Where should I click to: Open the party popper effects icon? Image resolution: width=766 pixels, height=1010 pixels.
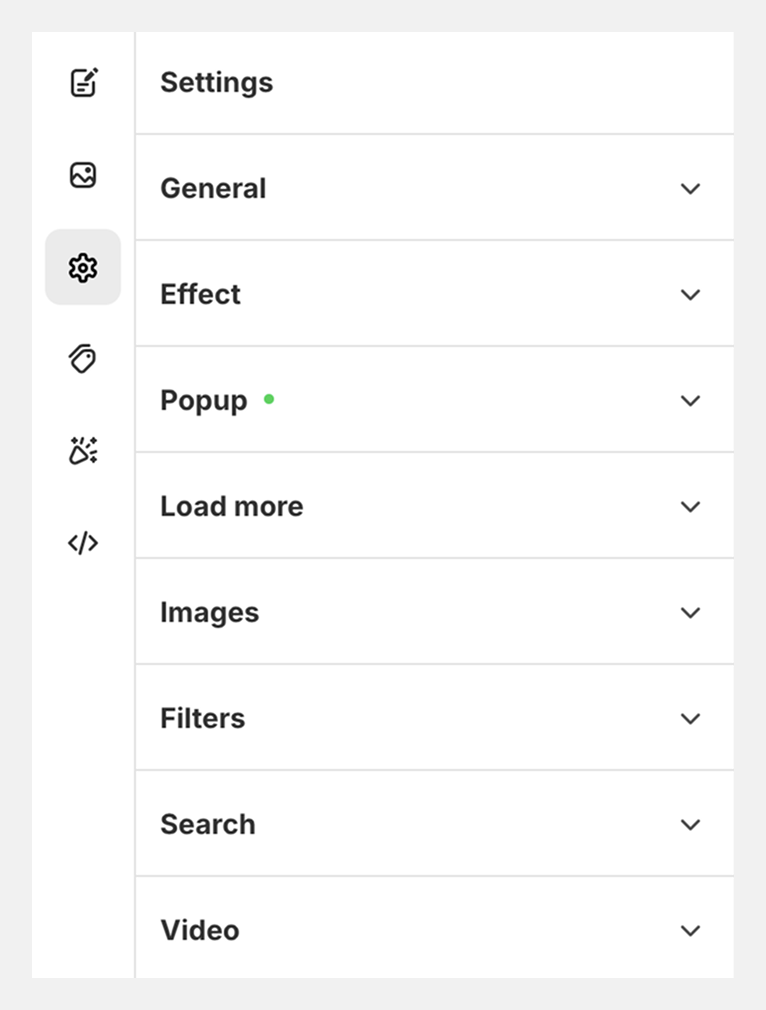[83, 451]
